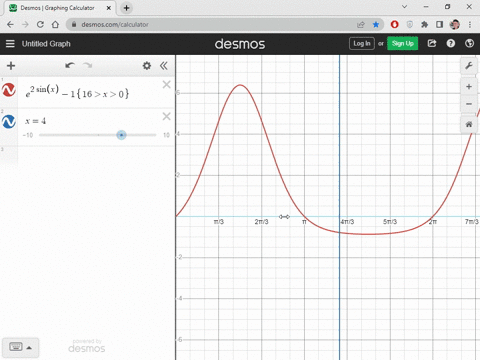The image size is (480, 360).
Task: Go back in the browser
Action: (x=10, y=24)
